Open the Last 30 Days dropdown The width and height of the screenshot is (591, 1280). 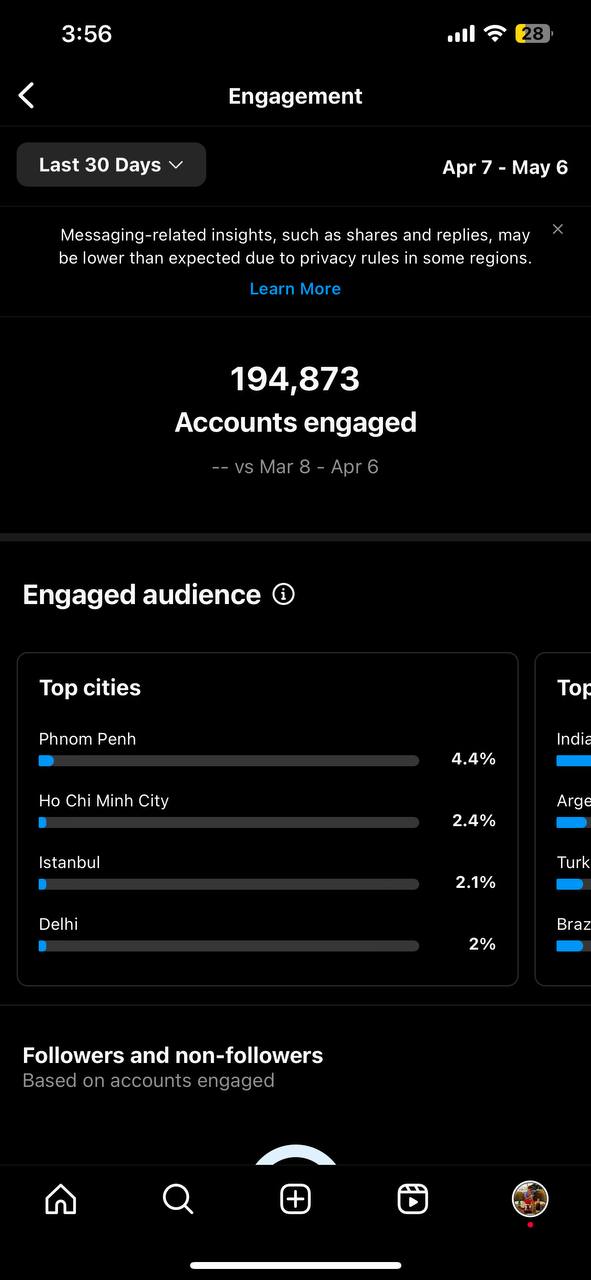pos(111,165)
